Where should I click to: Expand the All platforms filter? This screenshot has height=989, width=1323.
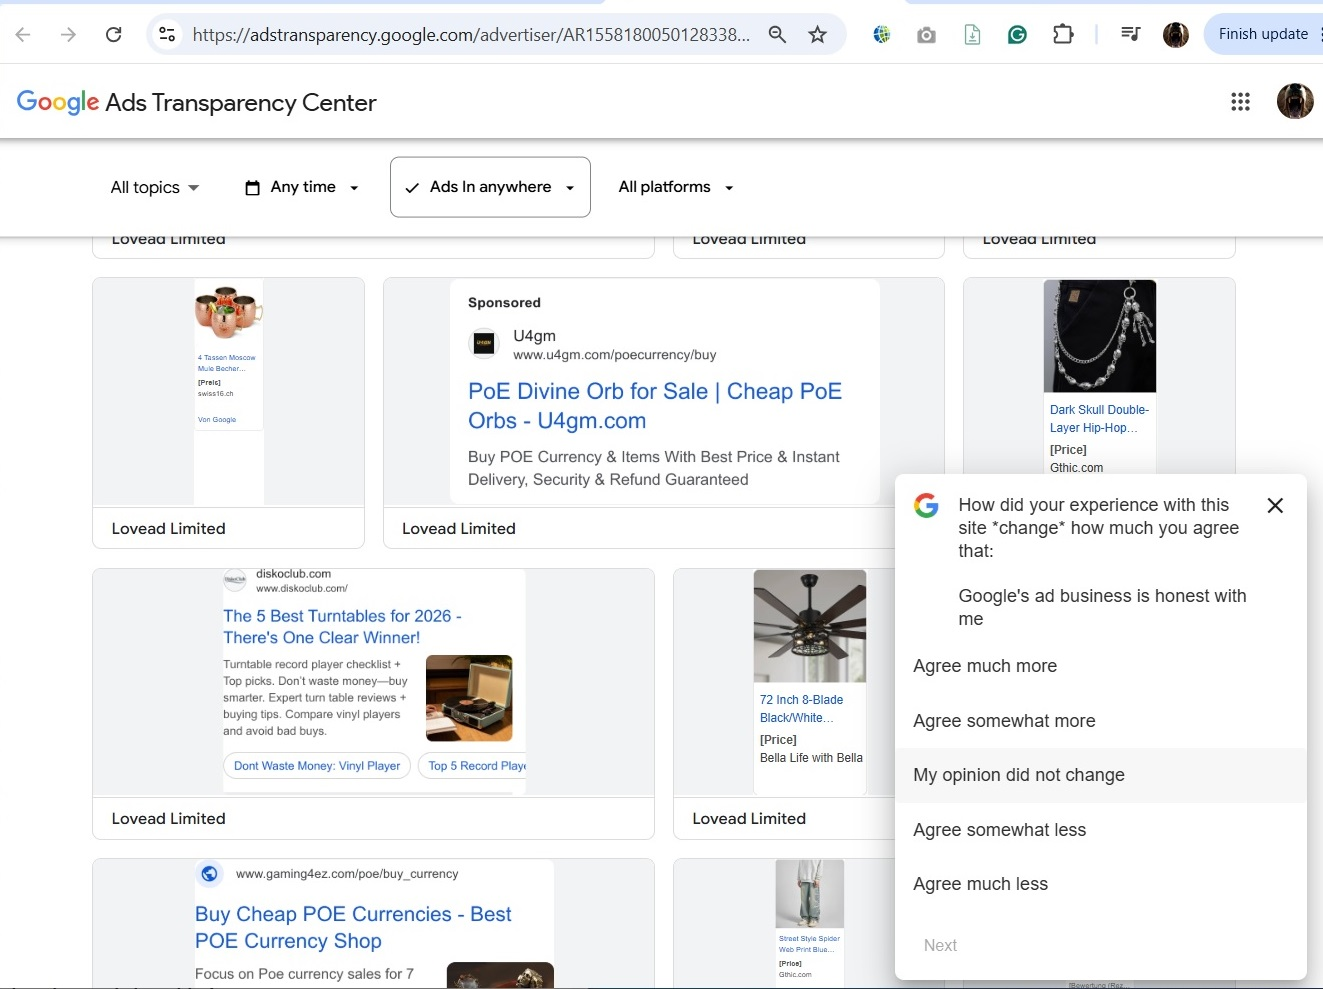coord(676,187)
